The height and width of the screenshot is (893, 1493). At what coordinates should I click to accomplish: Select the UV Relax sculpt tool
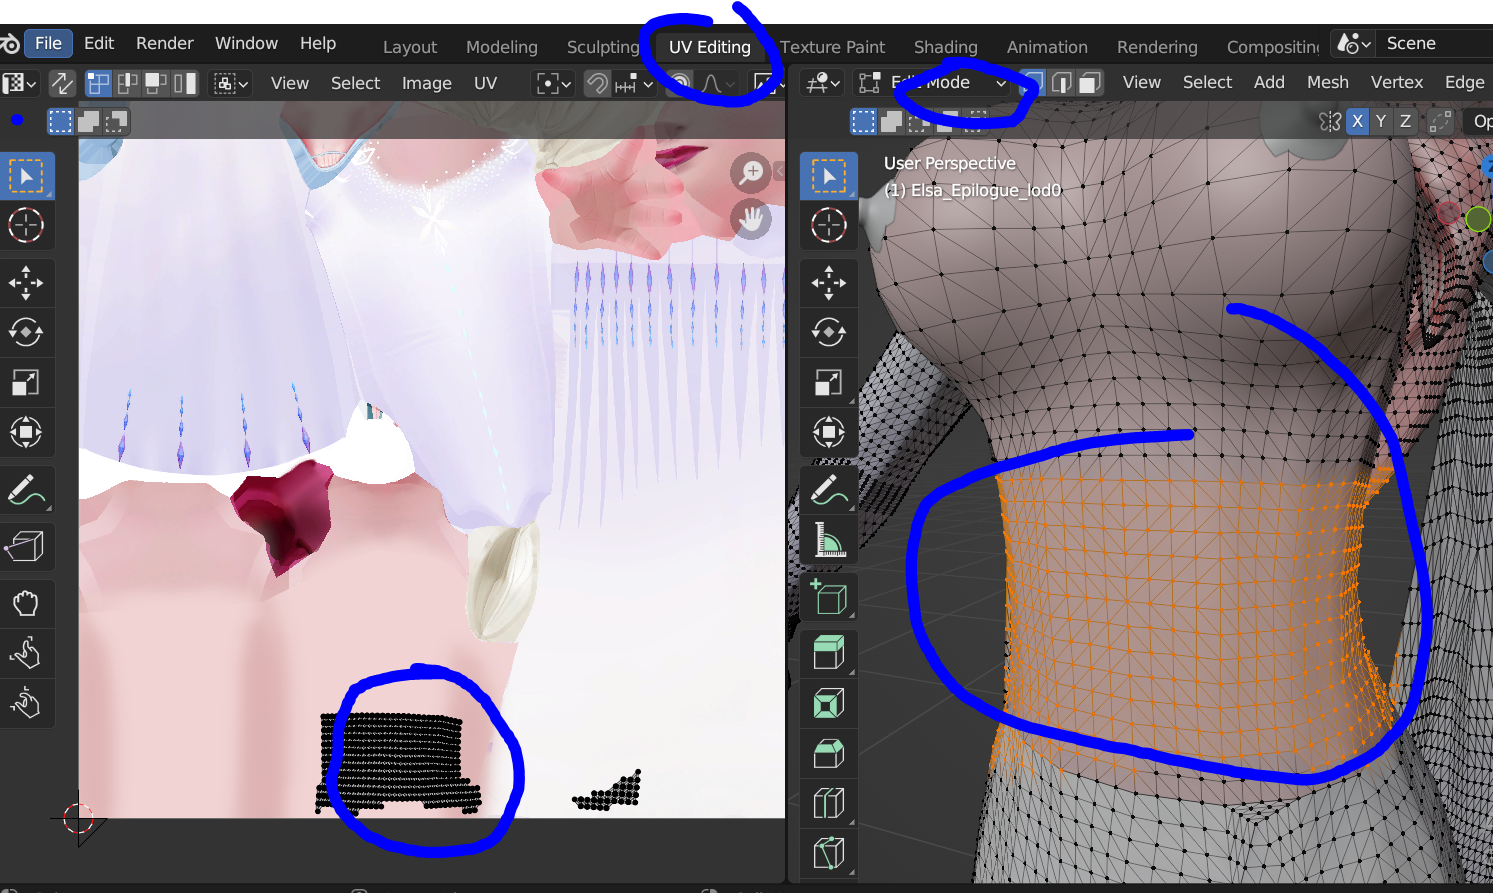click(26, 653)
